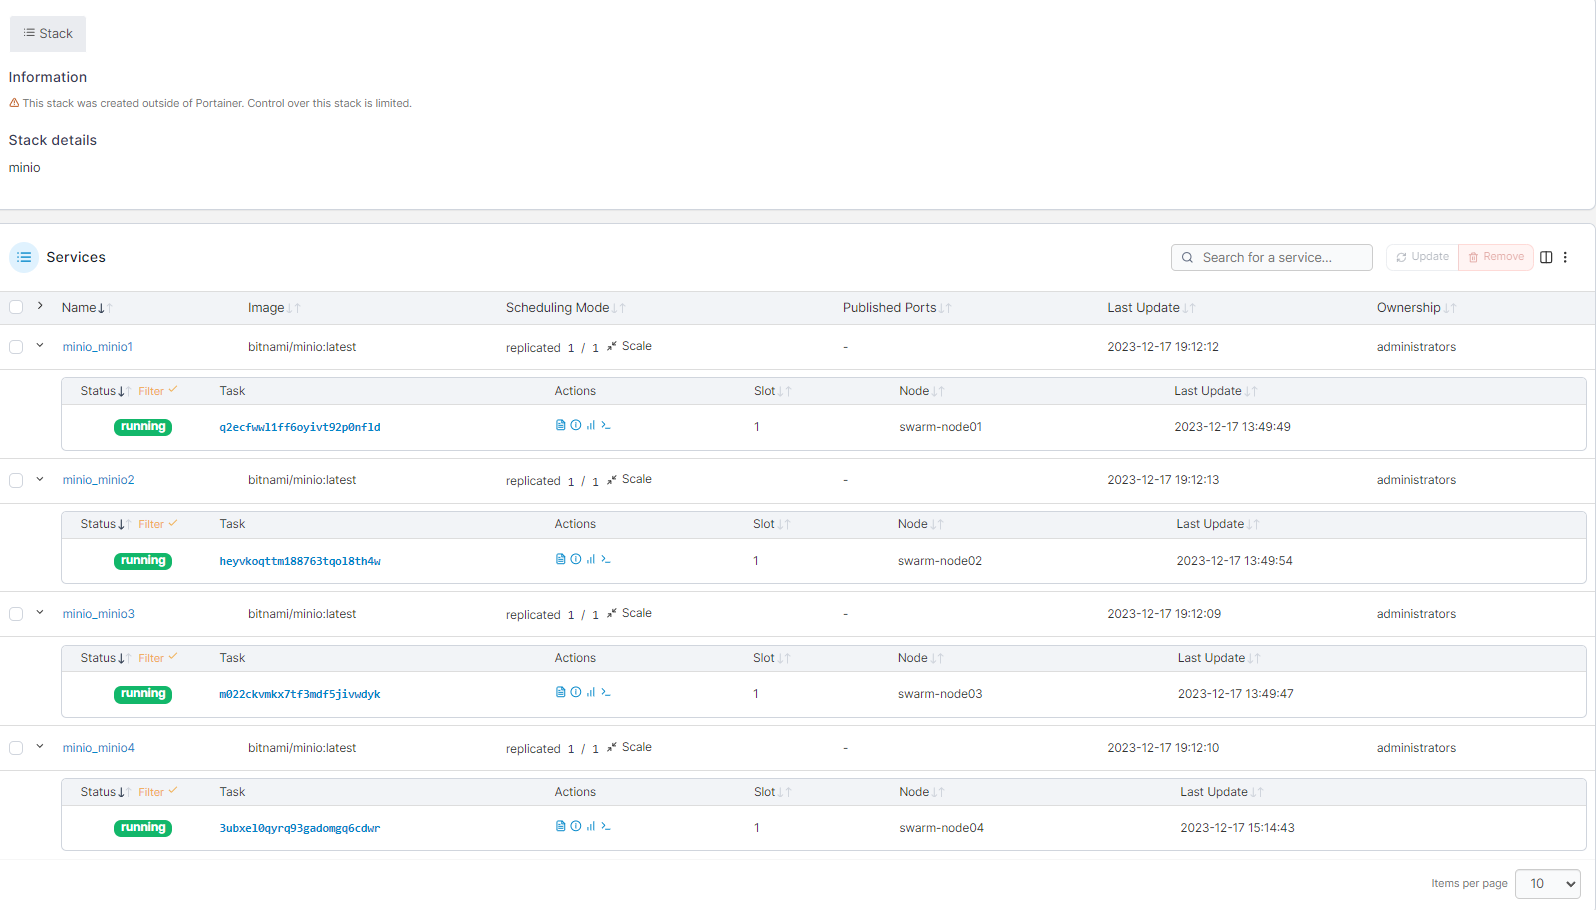Screen dimensions: 1596x910
Task: Open console for the swarm-node01 task
Action: tap(606, 425)
